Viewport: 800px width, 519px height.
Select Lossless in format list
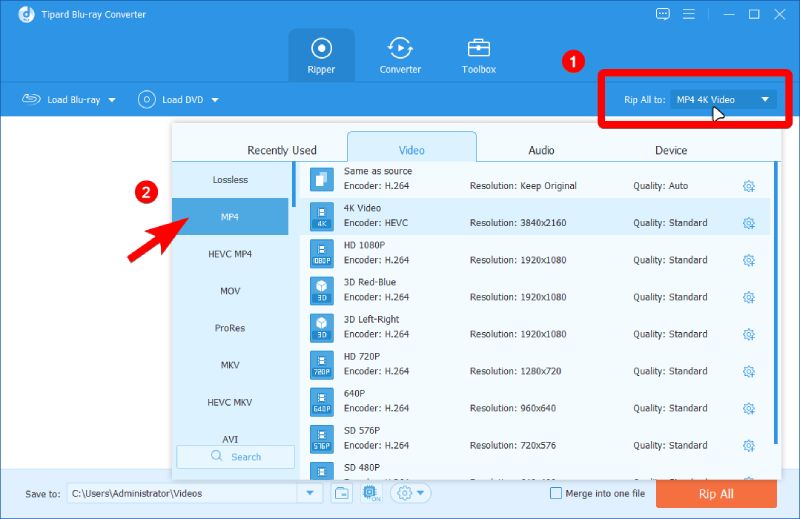230,180
